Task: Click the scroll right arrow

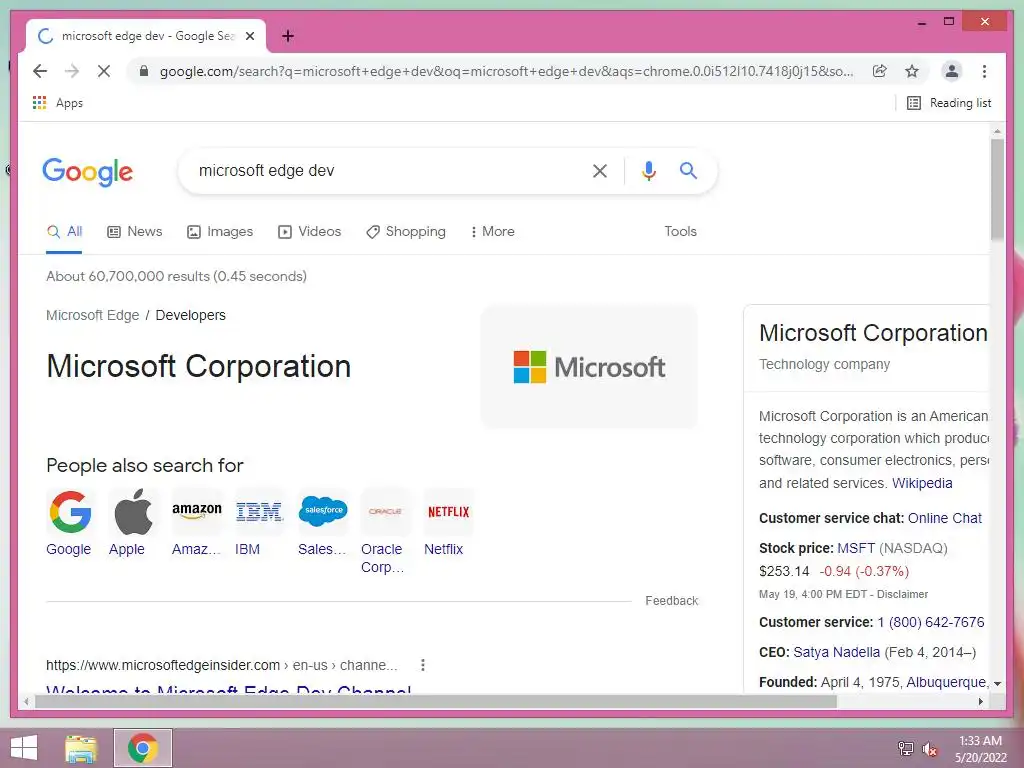Action: (x=980, y=702)
